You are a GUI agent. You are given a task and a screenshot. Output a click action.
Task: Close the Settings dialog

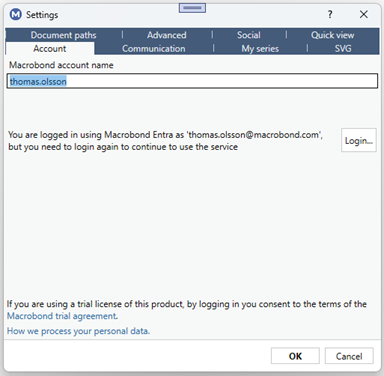coord(364,14)
